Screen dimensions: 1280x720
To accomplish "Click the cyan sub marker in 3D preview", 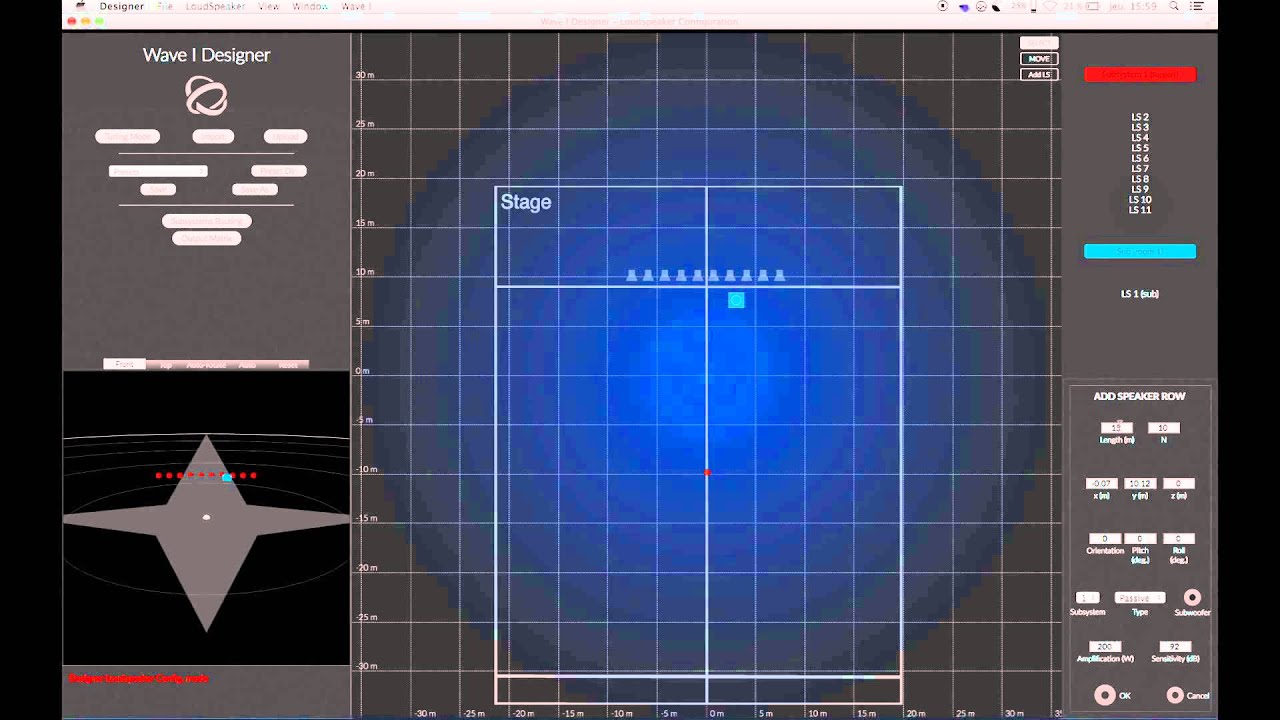I will (227, 478).
